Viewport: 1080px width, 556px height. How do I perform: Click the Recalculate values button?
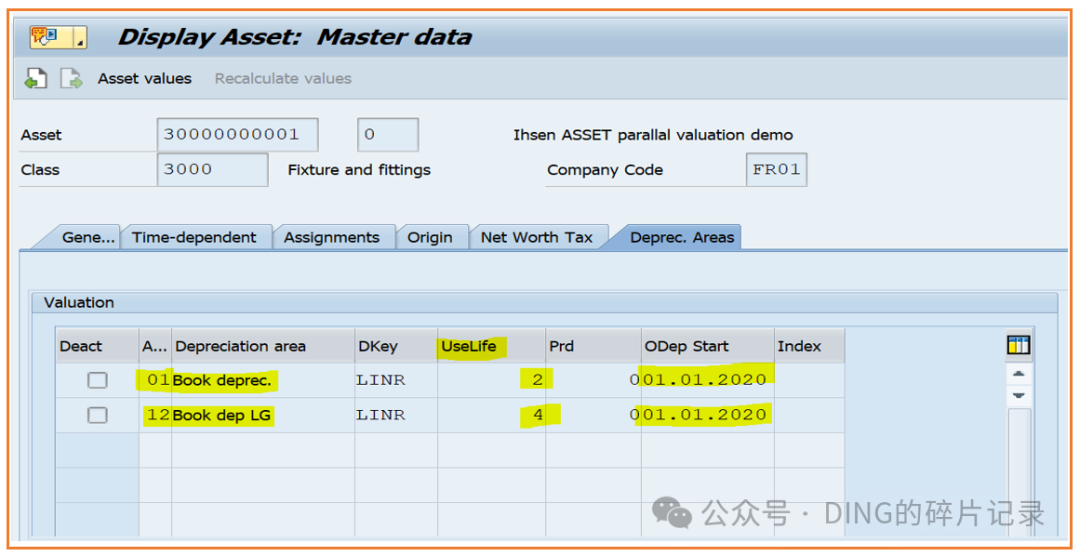pos(283,79)
